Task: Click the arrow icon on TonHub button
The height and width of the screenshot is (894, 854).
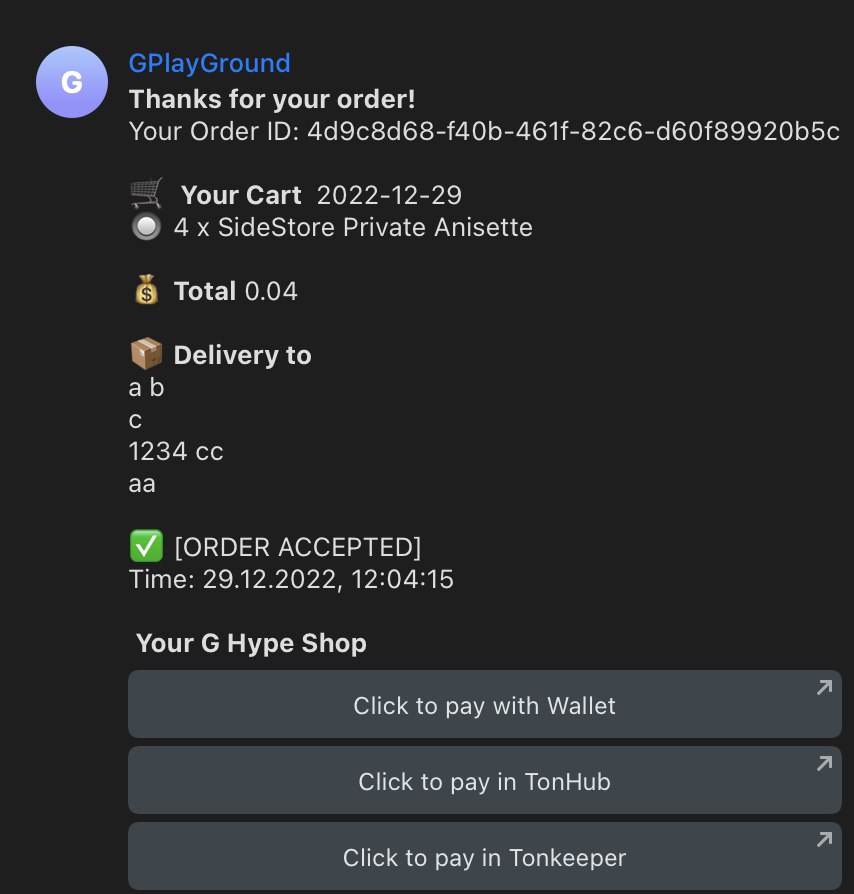Action: pyautogui.click(x=824, y=763)
